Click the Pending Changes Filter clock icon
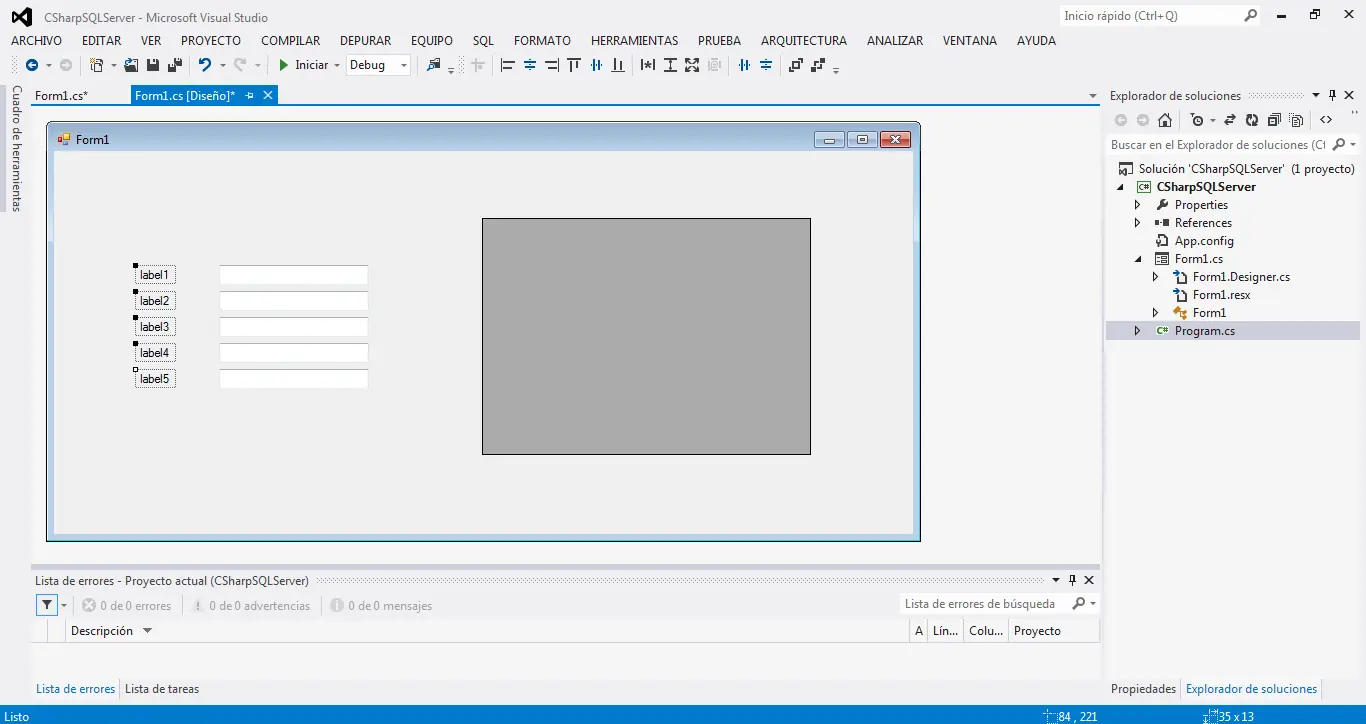 1197,120
